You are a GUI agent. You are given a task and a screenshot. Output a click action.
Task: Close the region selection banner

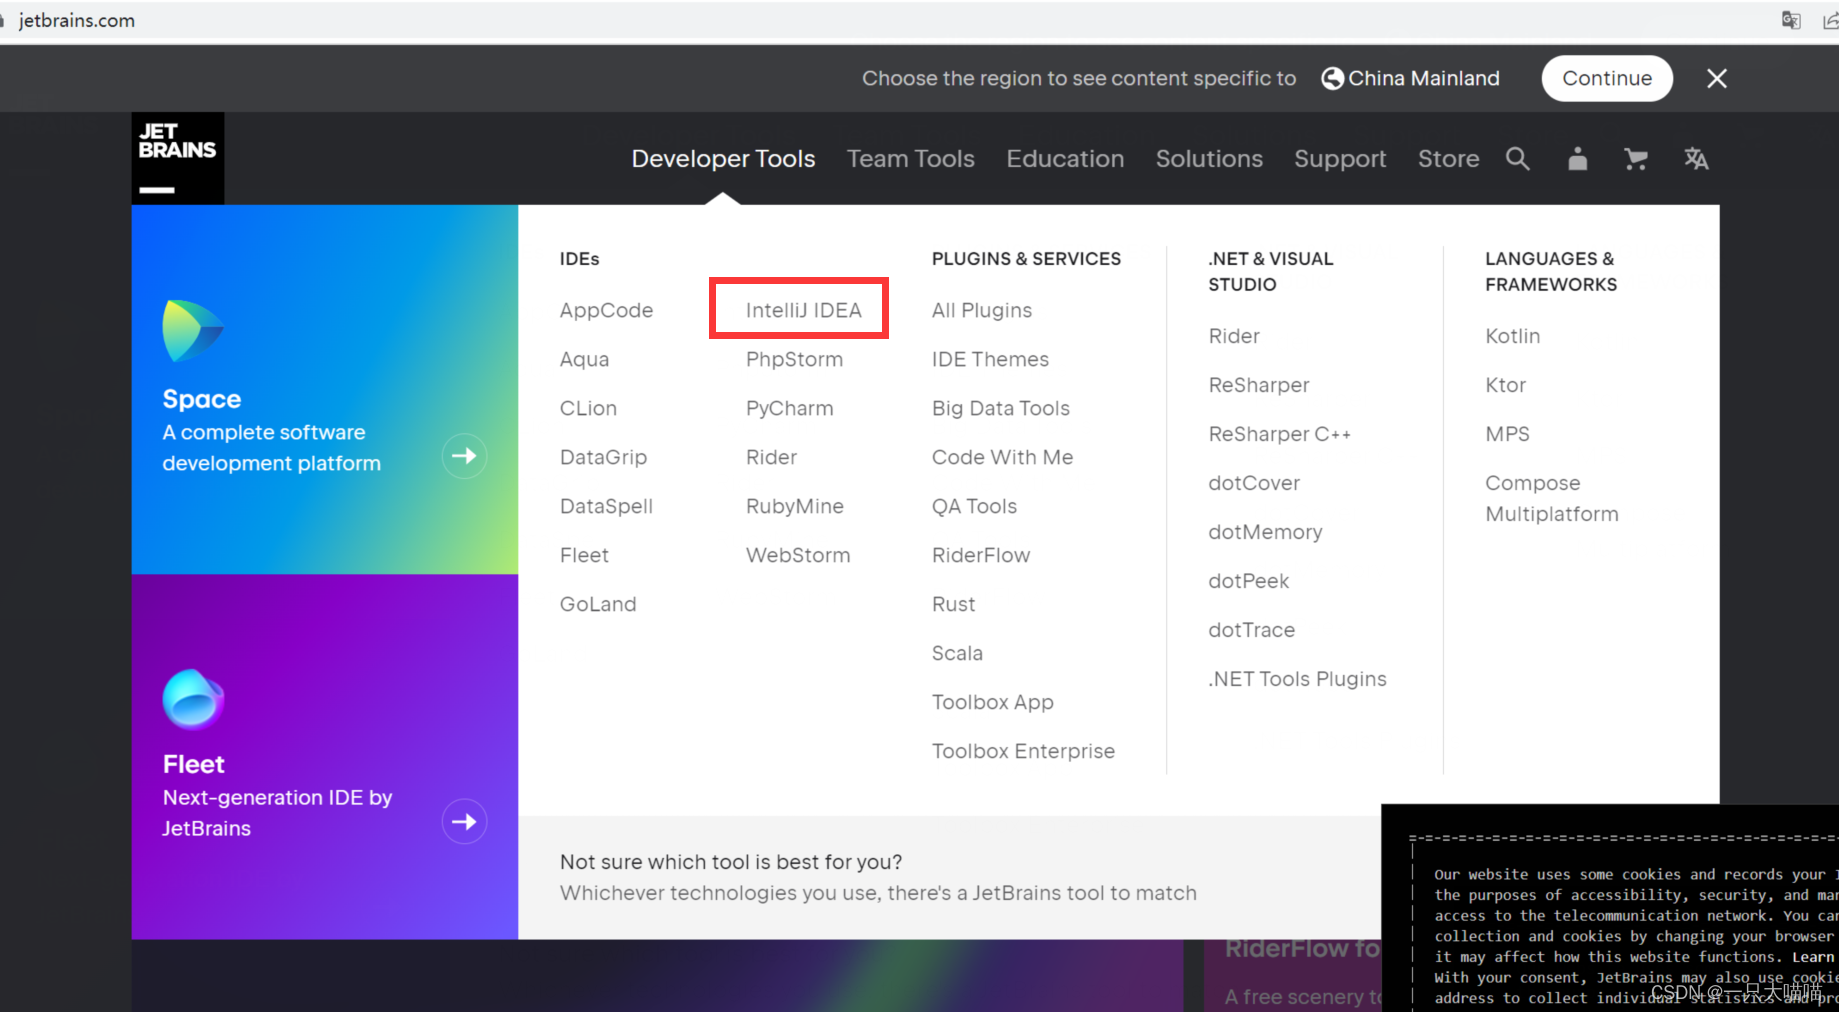1716,78
